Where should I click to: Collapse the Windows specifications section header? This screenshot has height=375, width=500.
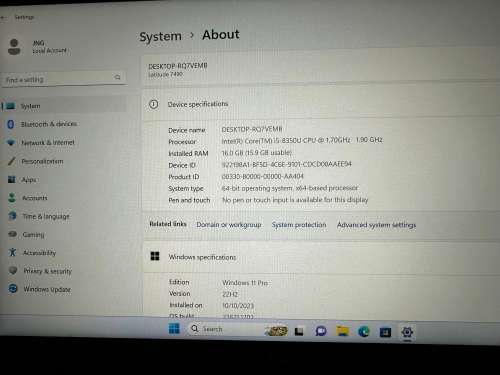click(x=322, y=257)
